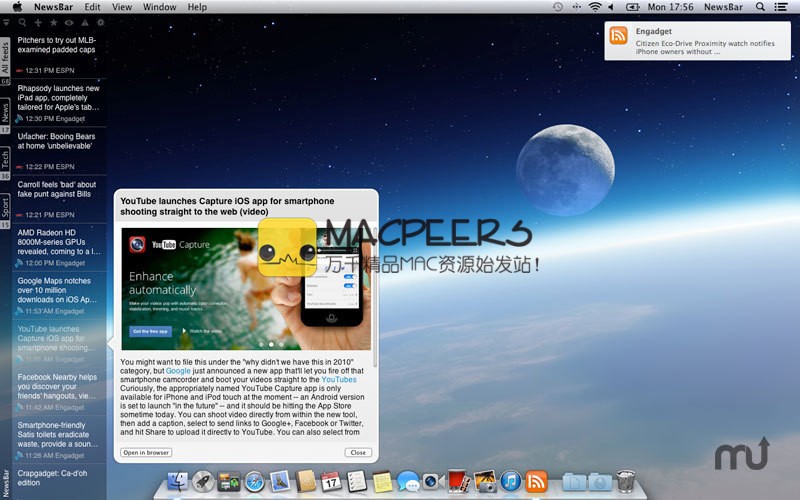The width and height of the screenshot is (800, 500).
Task: Click Time Machine icon in menu bar
Action: click(x=558, y=7)
